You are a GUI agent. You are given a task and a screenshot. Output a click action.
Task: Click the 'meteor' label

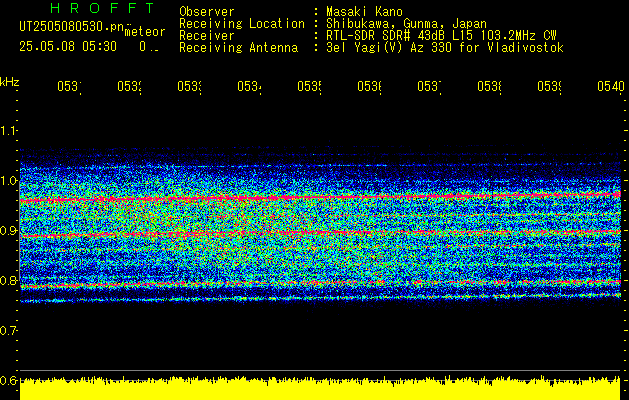145,32
